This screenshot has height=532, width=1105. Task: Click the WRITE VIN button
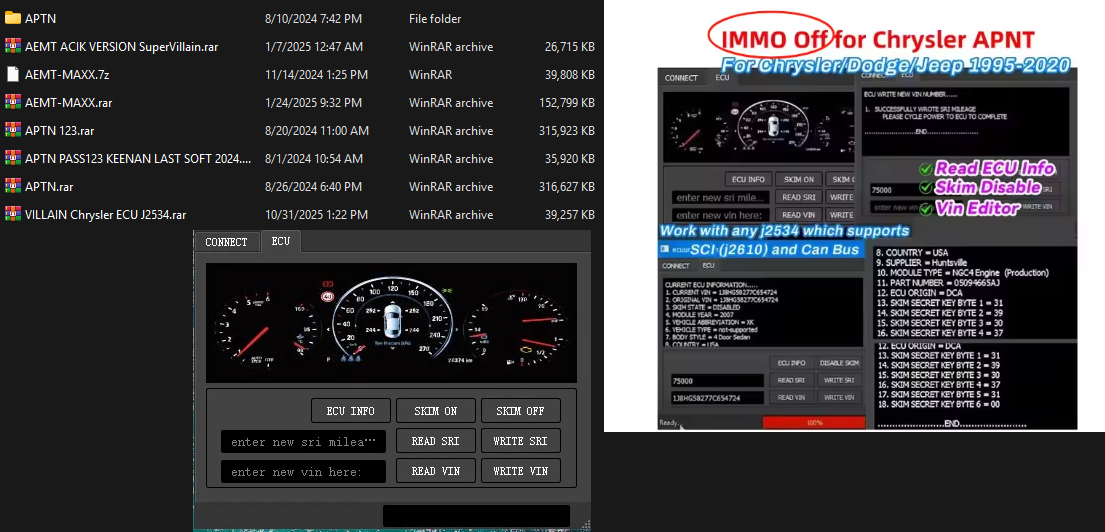521,471
